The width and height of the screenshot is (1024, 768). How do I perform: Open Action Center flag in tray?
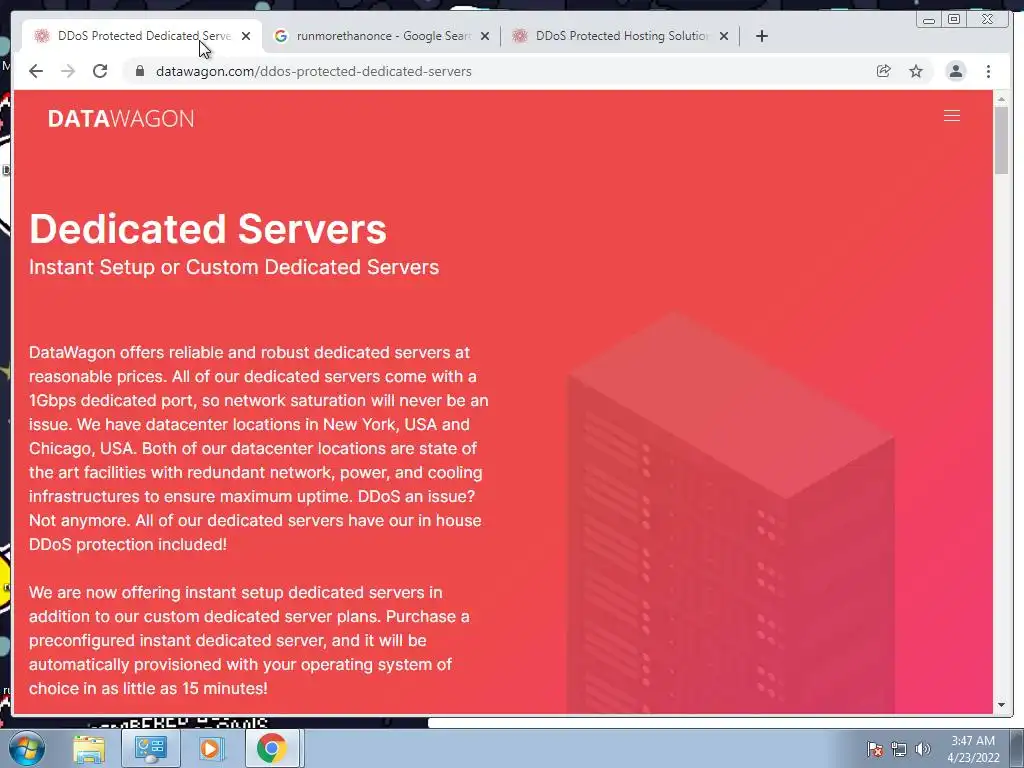pyautogui.click(x=875, y=749)
